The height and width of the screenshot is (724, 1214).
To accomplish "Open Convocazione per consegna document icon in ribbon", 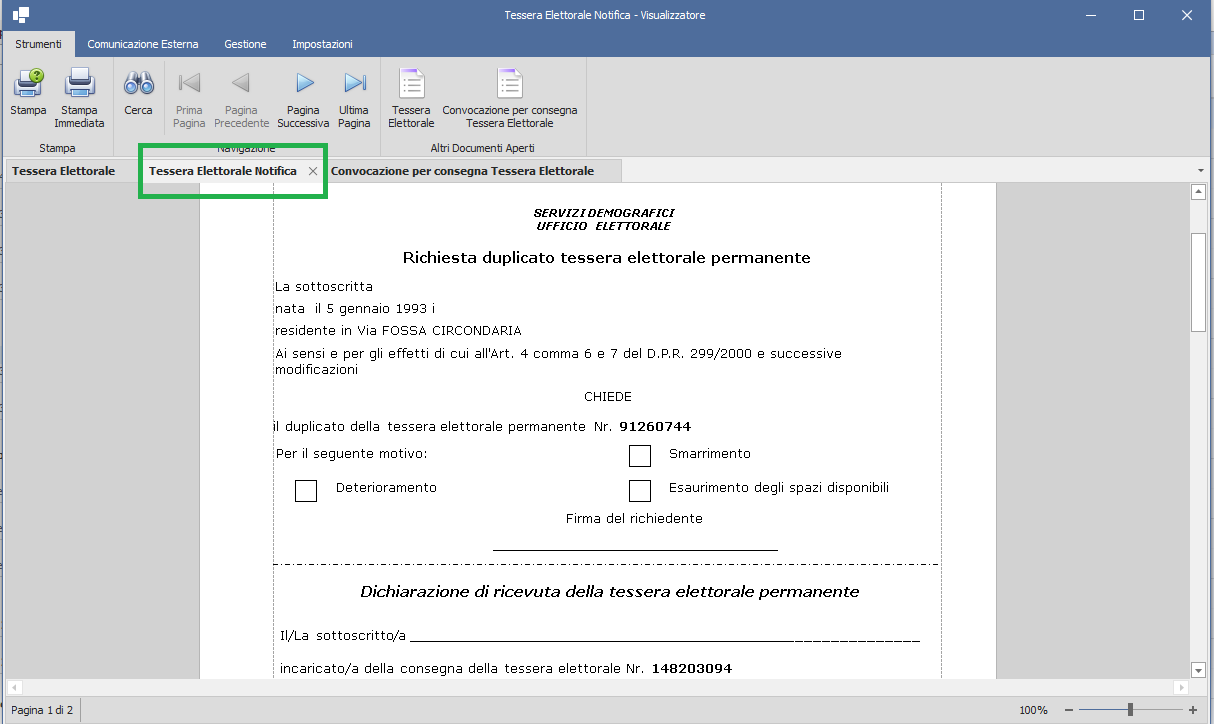I will [x=510, y=83].
